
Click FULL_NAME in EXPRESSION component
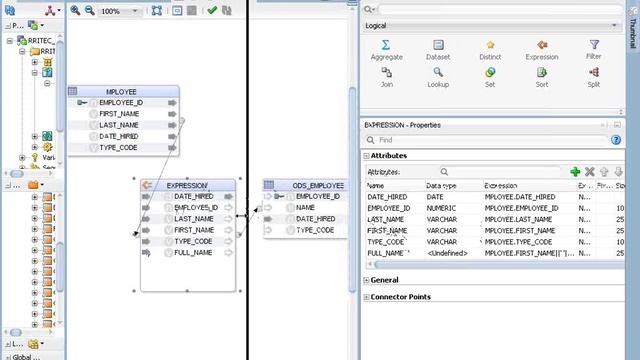coord(193,253)
